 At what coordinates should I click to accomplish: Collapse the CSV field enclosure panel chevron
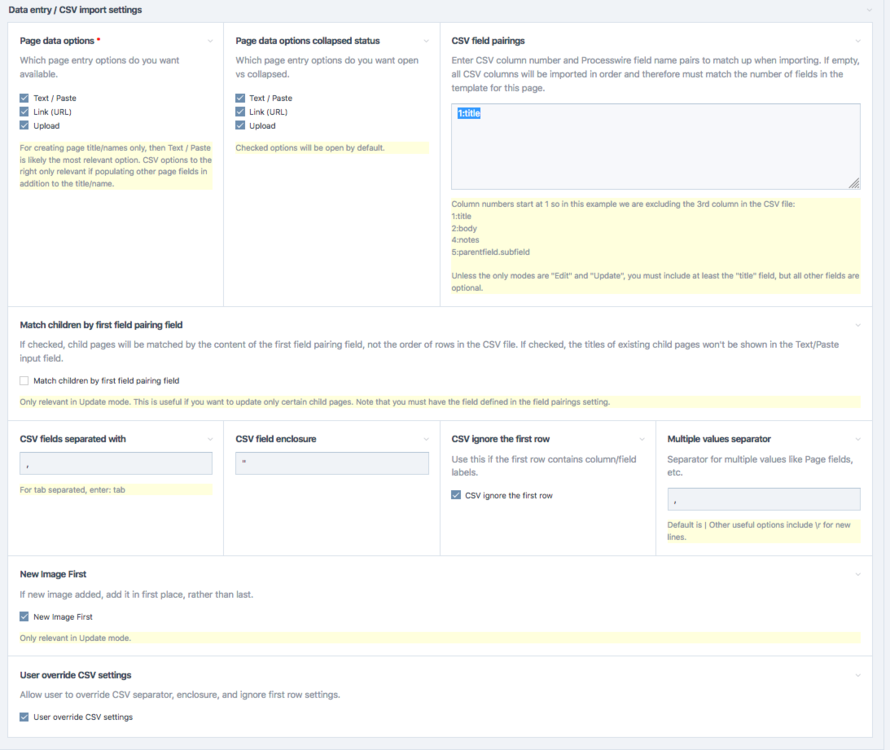(426, 439)
